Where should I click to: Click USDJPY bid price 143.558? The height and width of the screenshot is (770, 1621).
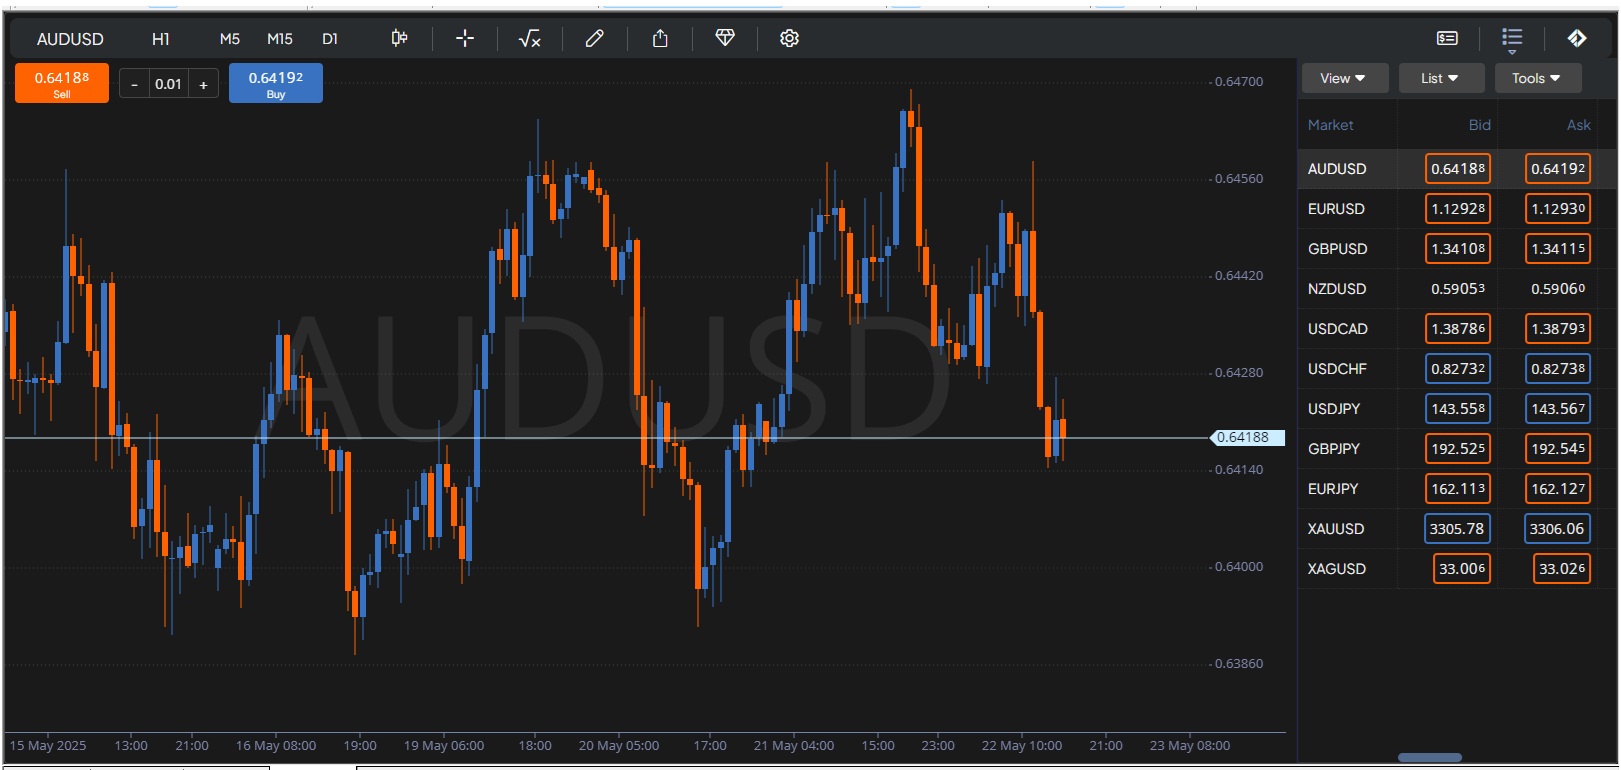(x=1458, y=409)
